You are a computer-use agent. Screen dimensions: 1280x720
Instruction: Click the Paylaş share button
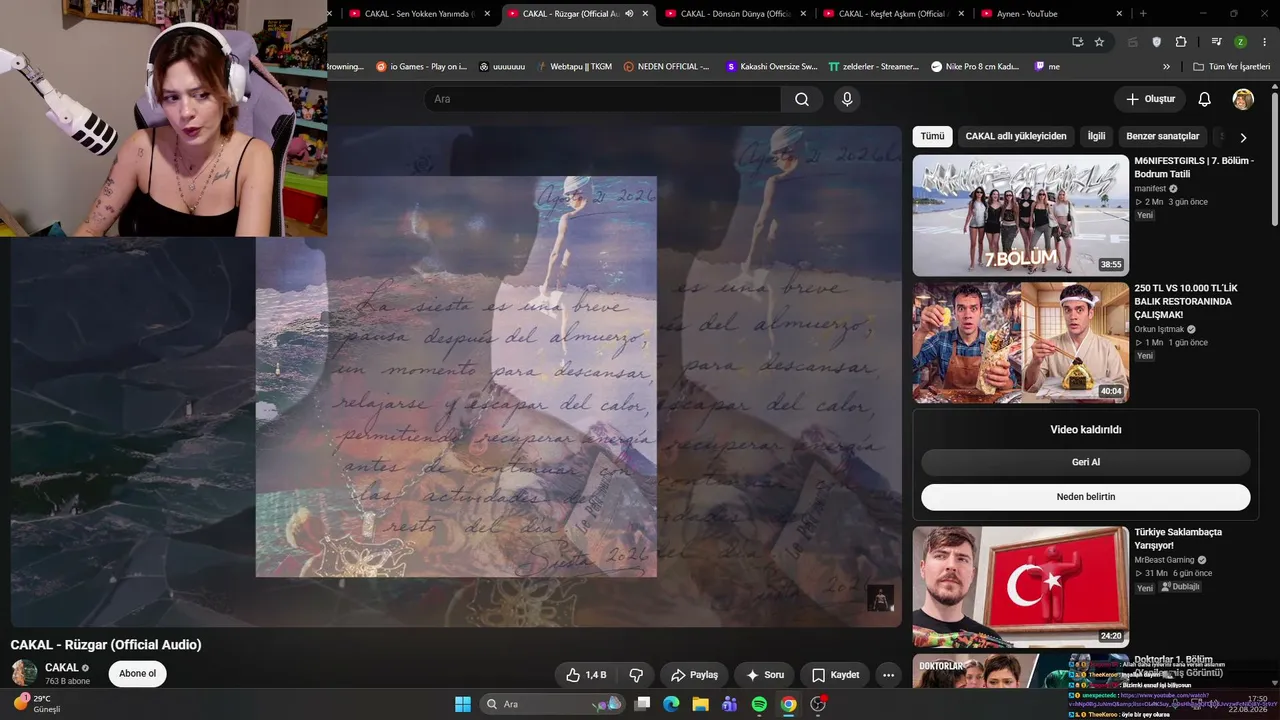pos(694,675)
